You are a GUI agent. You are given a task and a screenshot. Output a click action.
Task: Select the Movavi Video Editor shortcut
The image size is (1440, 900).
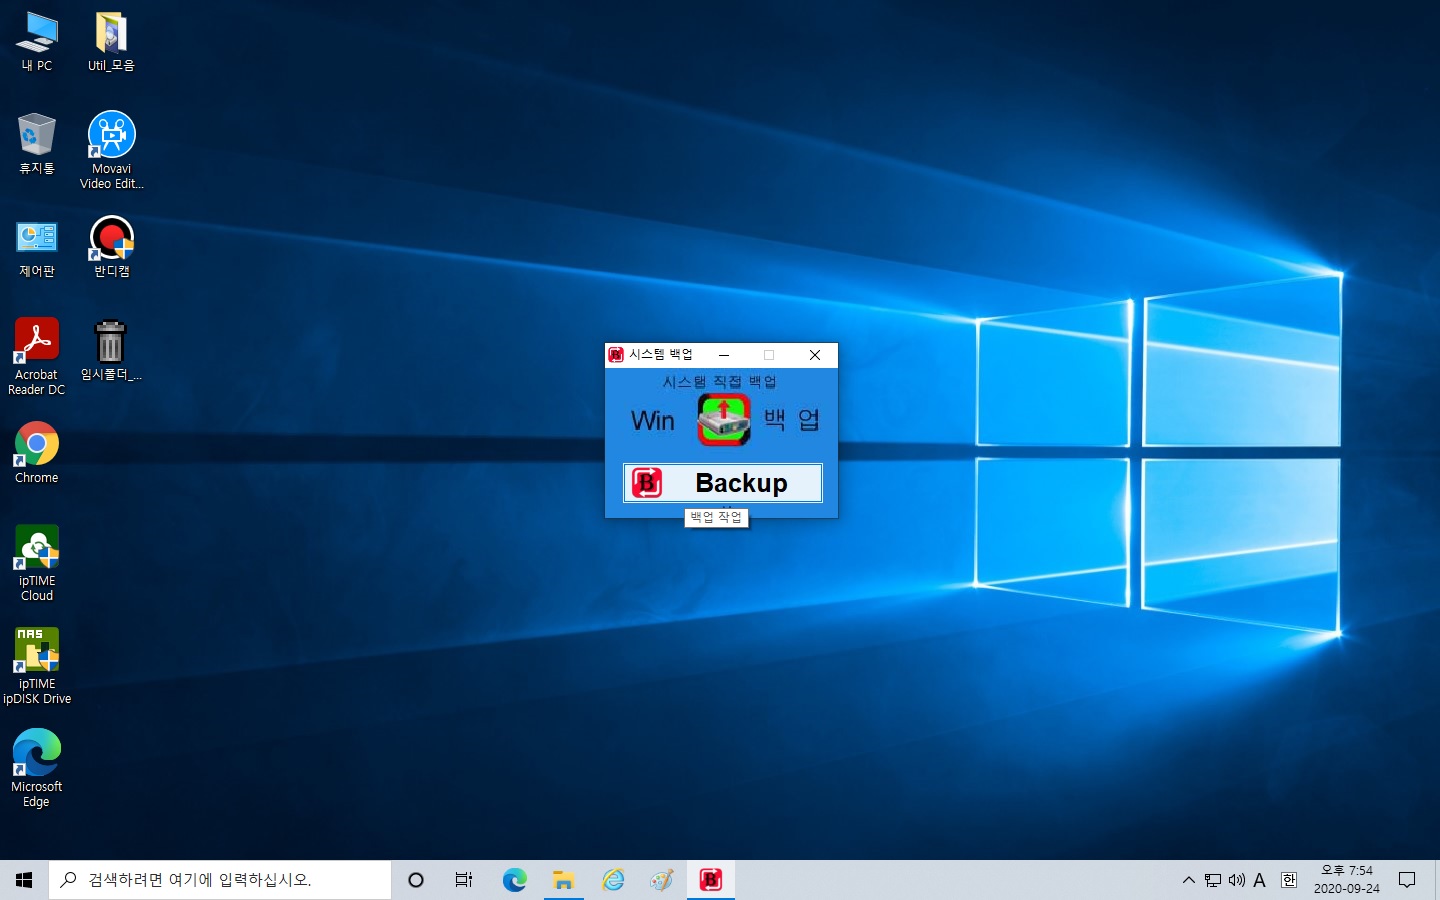(111, 150)
